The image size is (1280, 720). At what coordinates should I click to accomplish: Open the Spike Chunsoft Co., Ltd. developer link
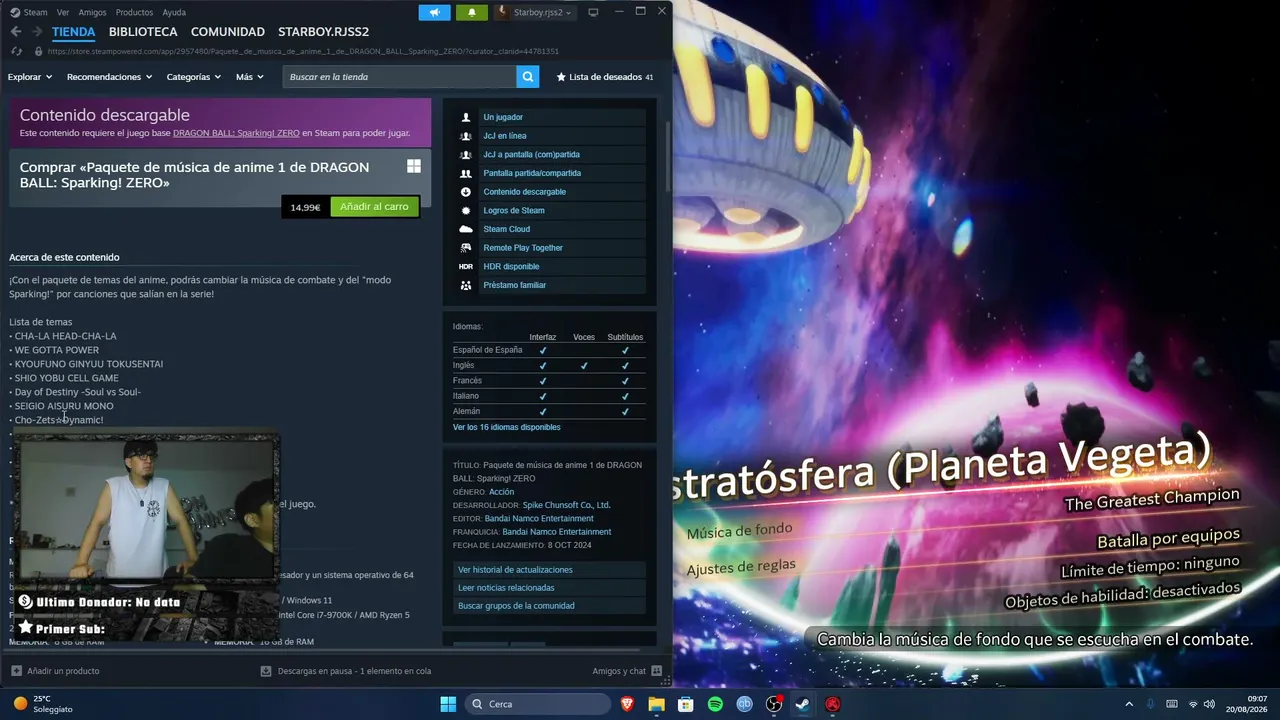[x=566, y=505]
